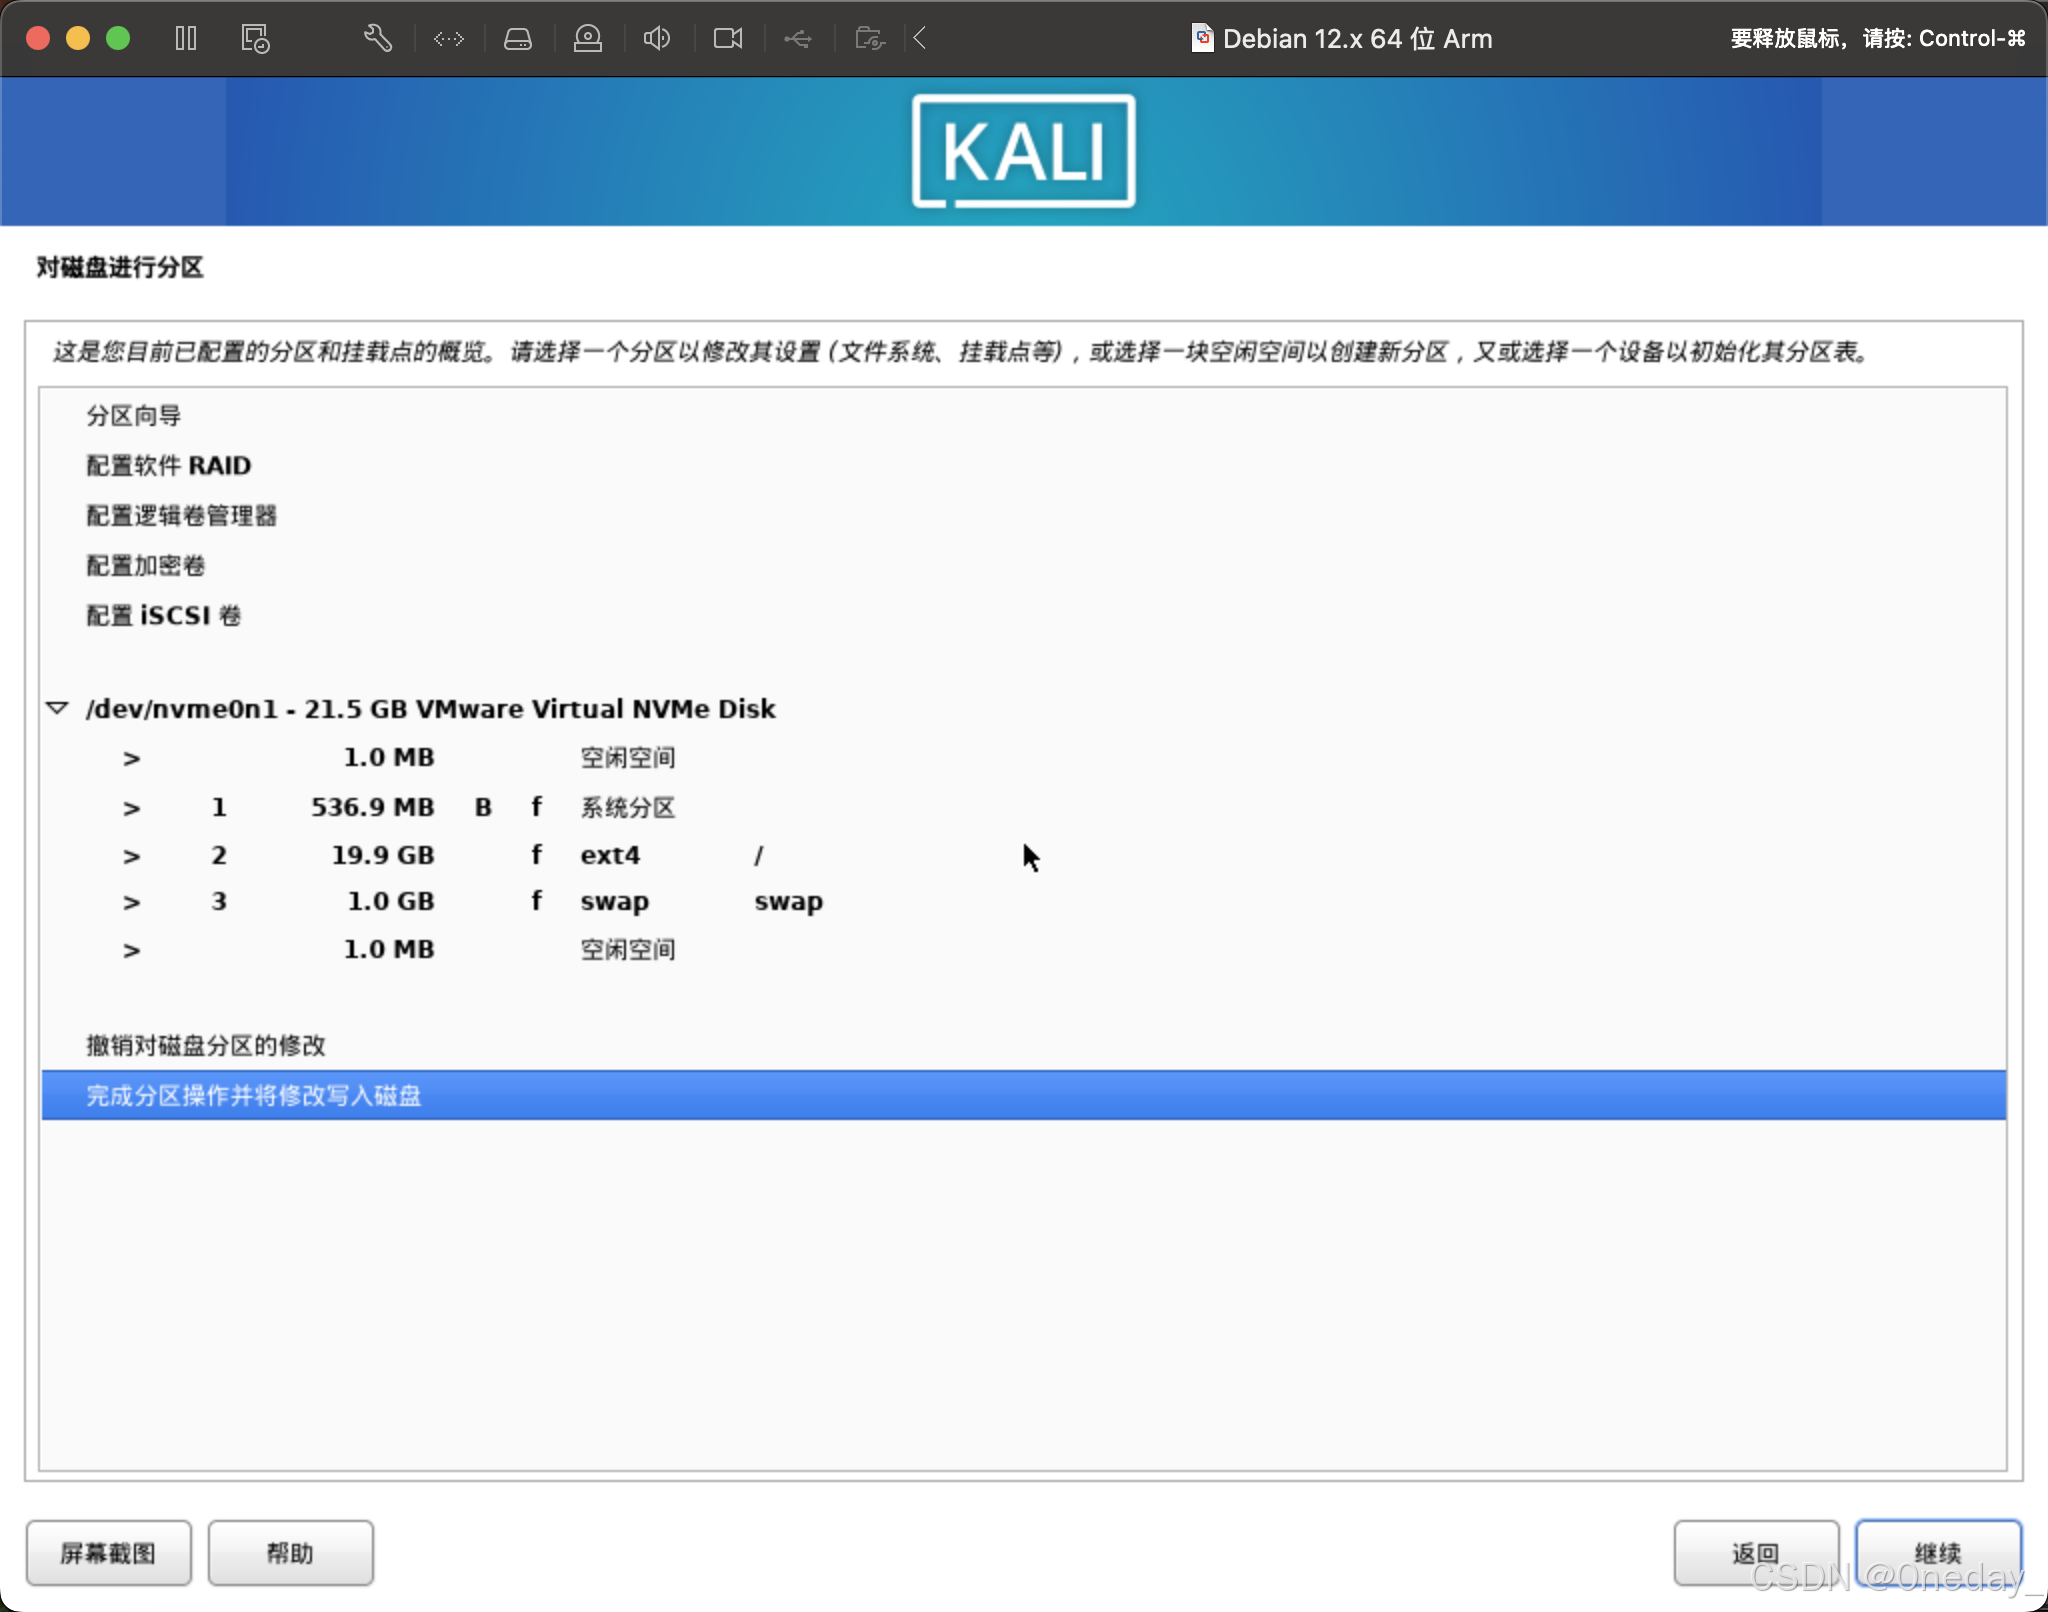Viewport: 2048px width, 1612px height.
Task: Click the 对磁盘进行分区 heading
Action: coord(120,267)
